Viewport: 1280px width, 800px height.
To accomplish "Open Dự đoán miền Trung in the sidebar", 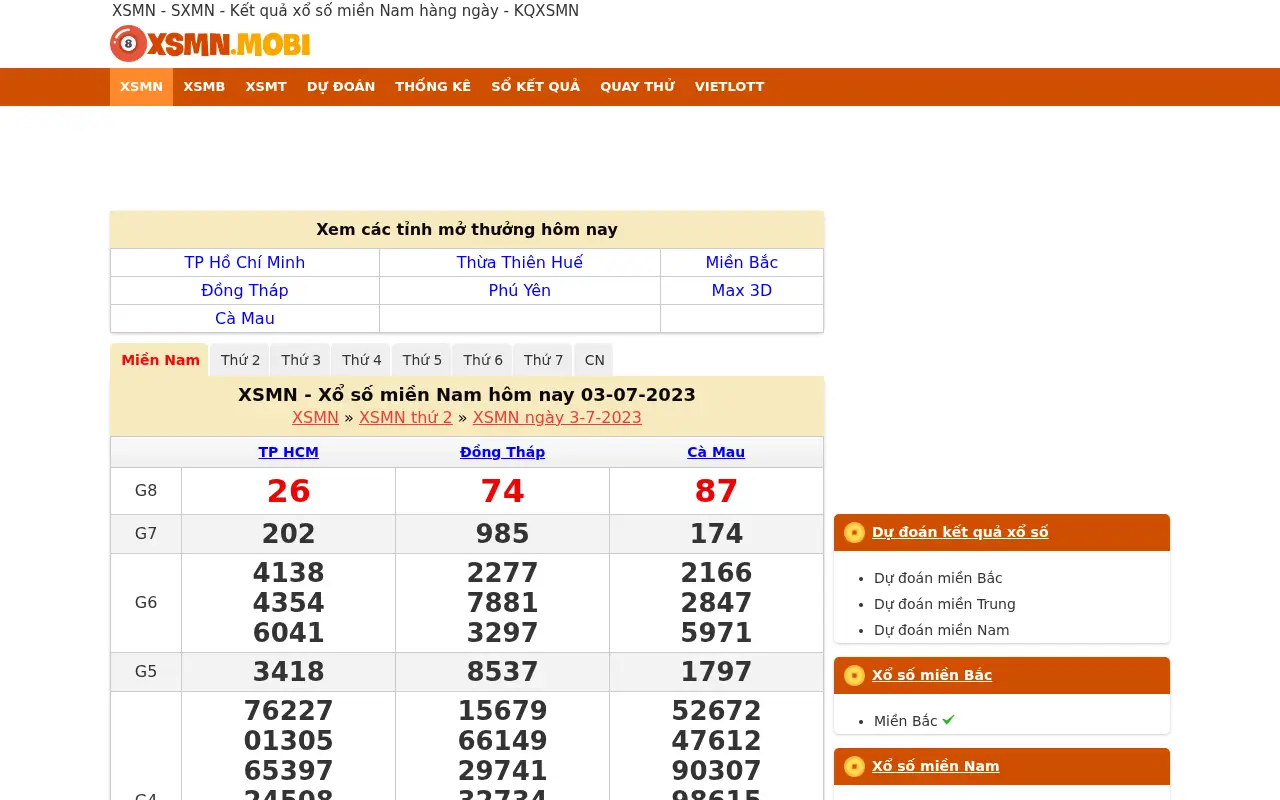I will 945,604.
